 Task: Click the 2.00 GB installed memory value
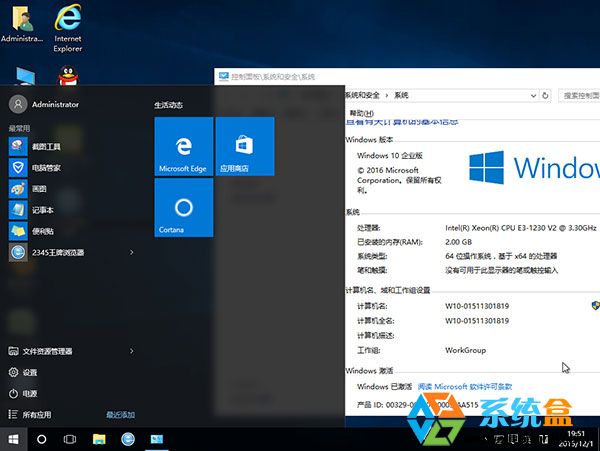pyautogui.click(x=458, y=242)
